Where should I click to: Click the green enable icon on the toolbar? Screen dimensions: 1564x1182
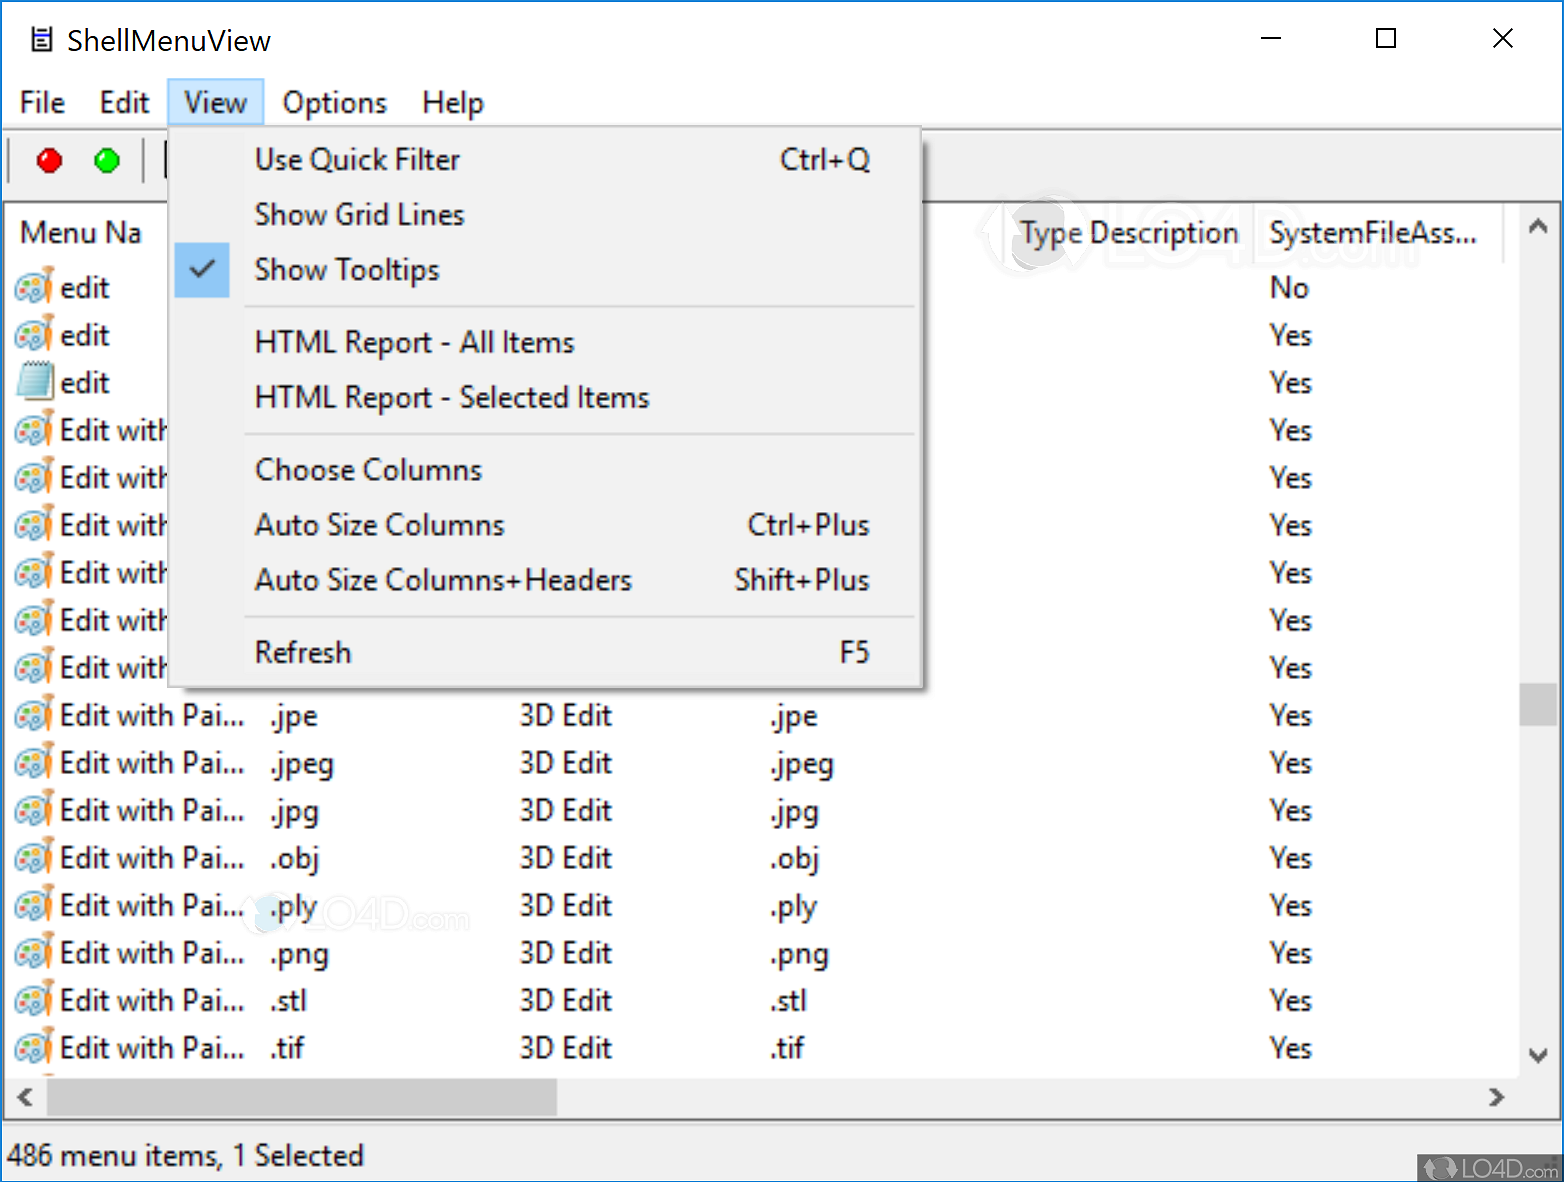pyautogui.click(x=106, y=160)
